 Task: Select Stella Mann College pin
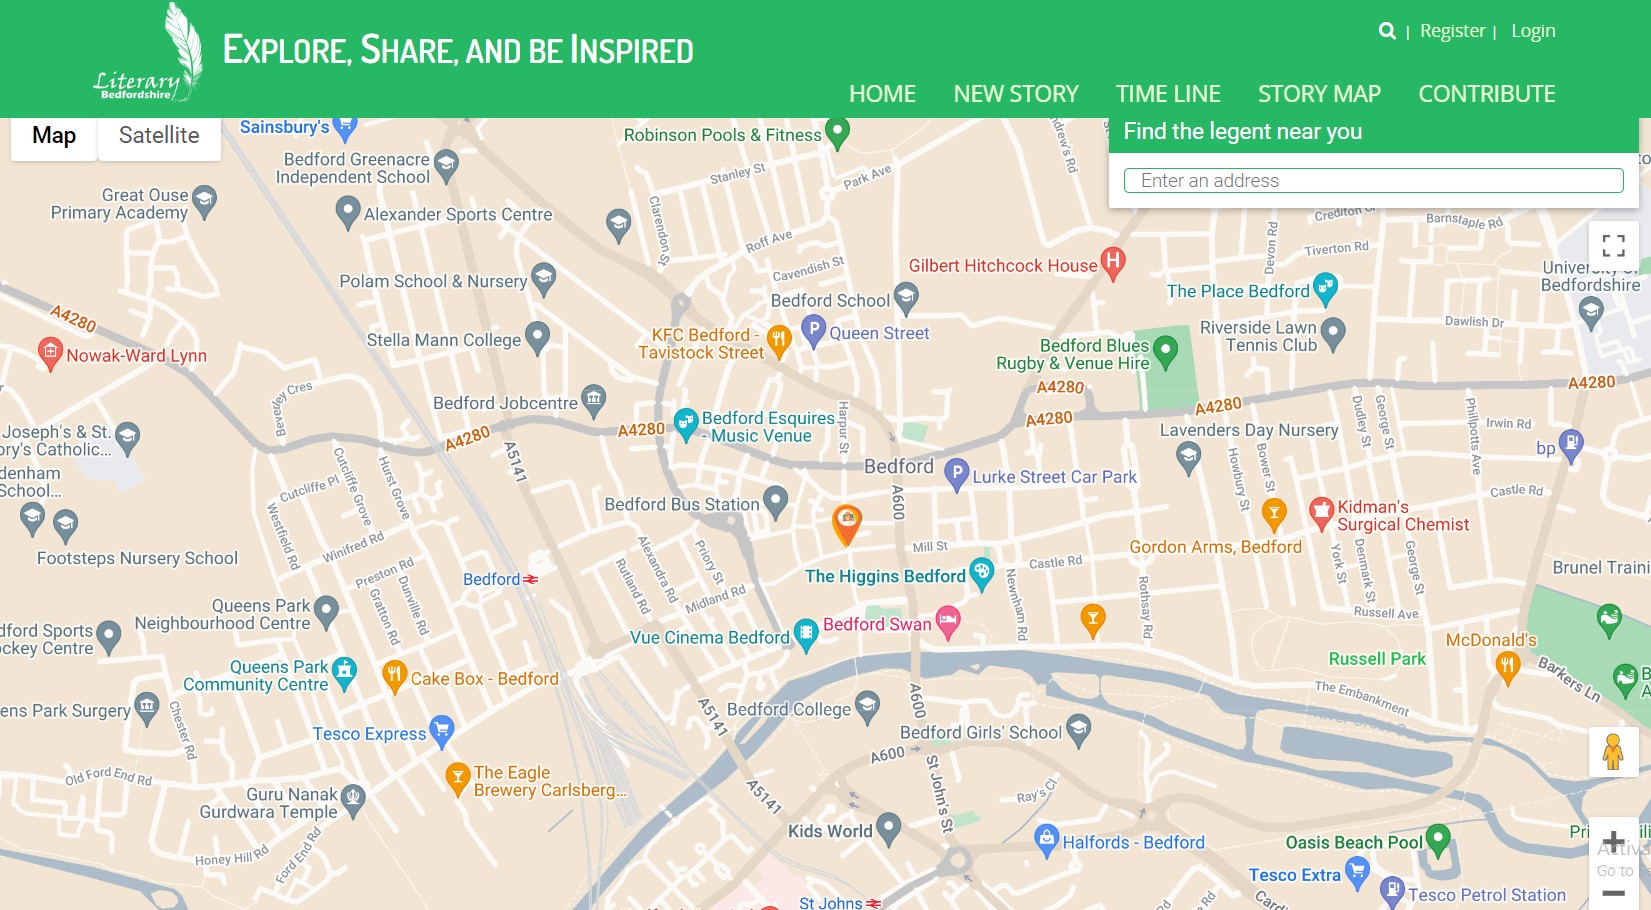537,338
